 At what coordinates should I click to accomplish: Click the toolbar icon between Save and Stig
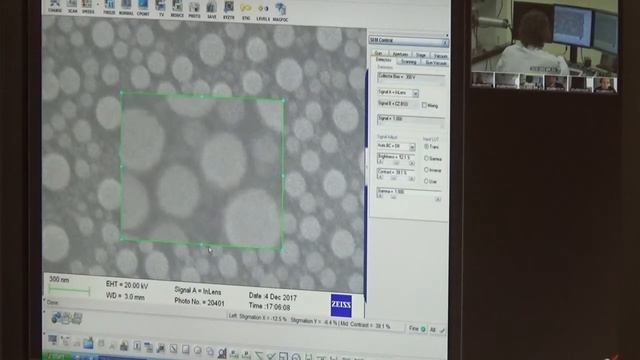tap(229, 11)
